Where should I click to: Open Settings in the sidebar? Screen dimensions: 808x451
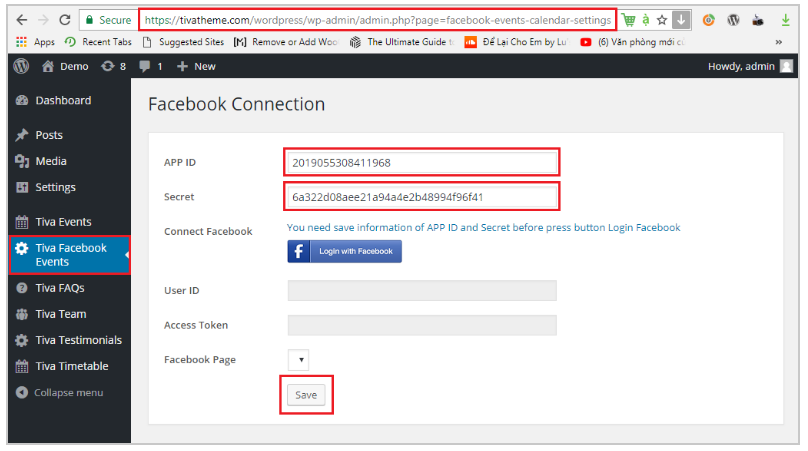[70, 187]
